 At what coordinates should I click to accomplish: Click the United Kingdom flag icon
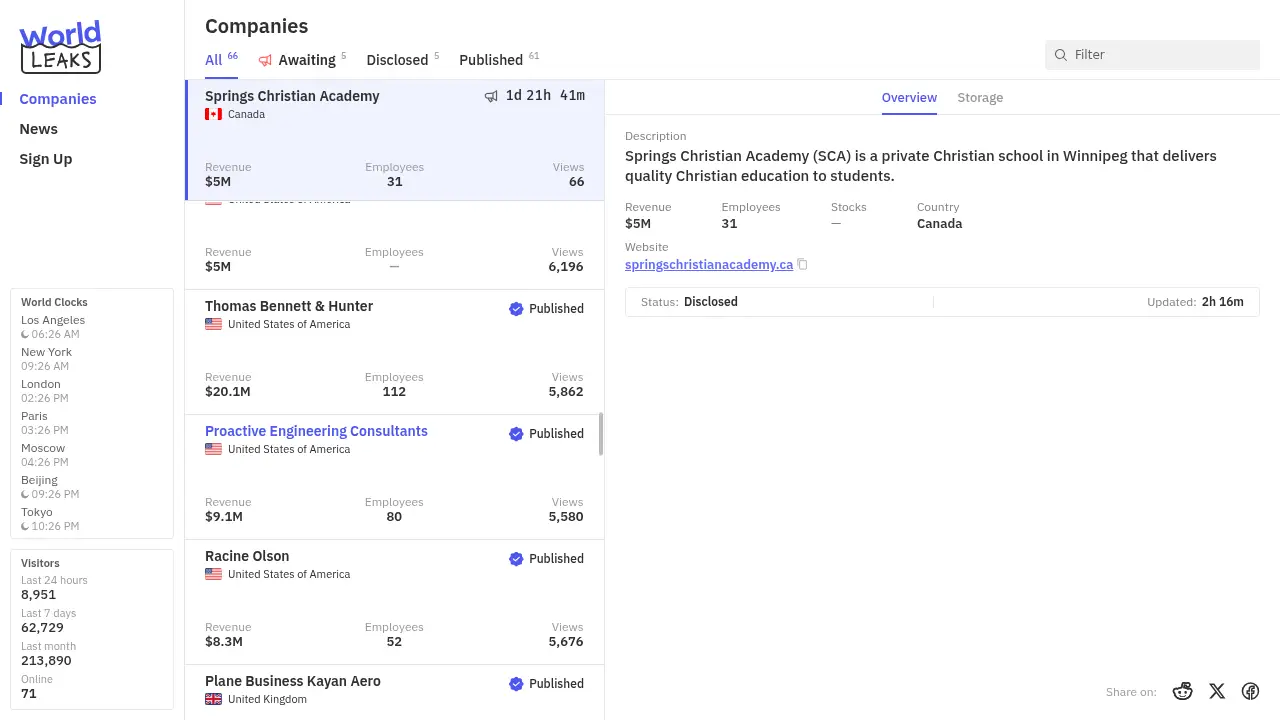click(x=213, y=699)
